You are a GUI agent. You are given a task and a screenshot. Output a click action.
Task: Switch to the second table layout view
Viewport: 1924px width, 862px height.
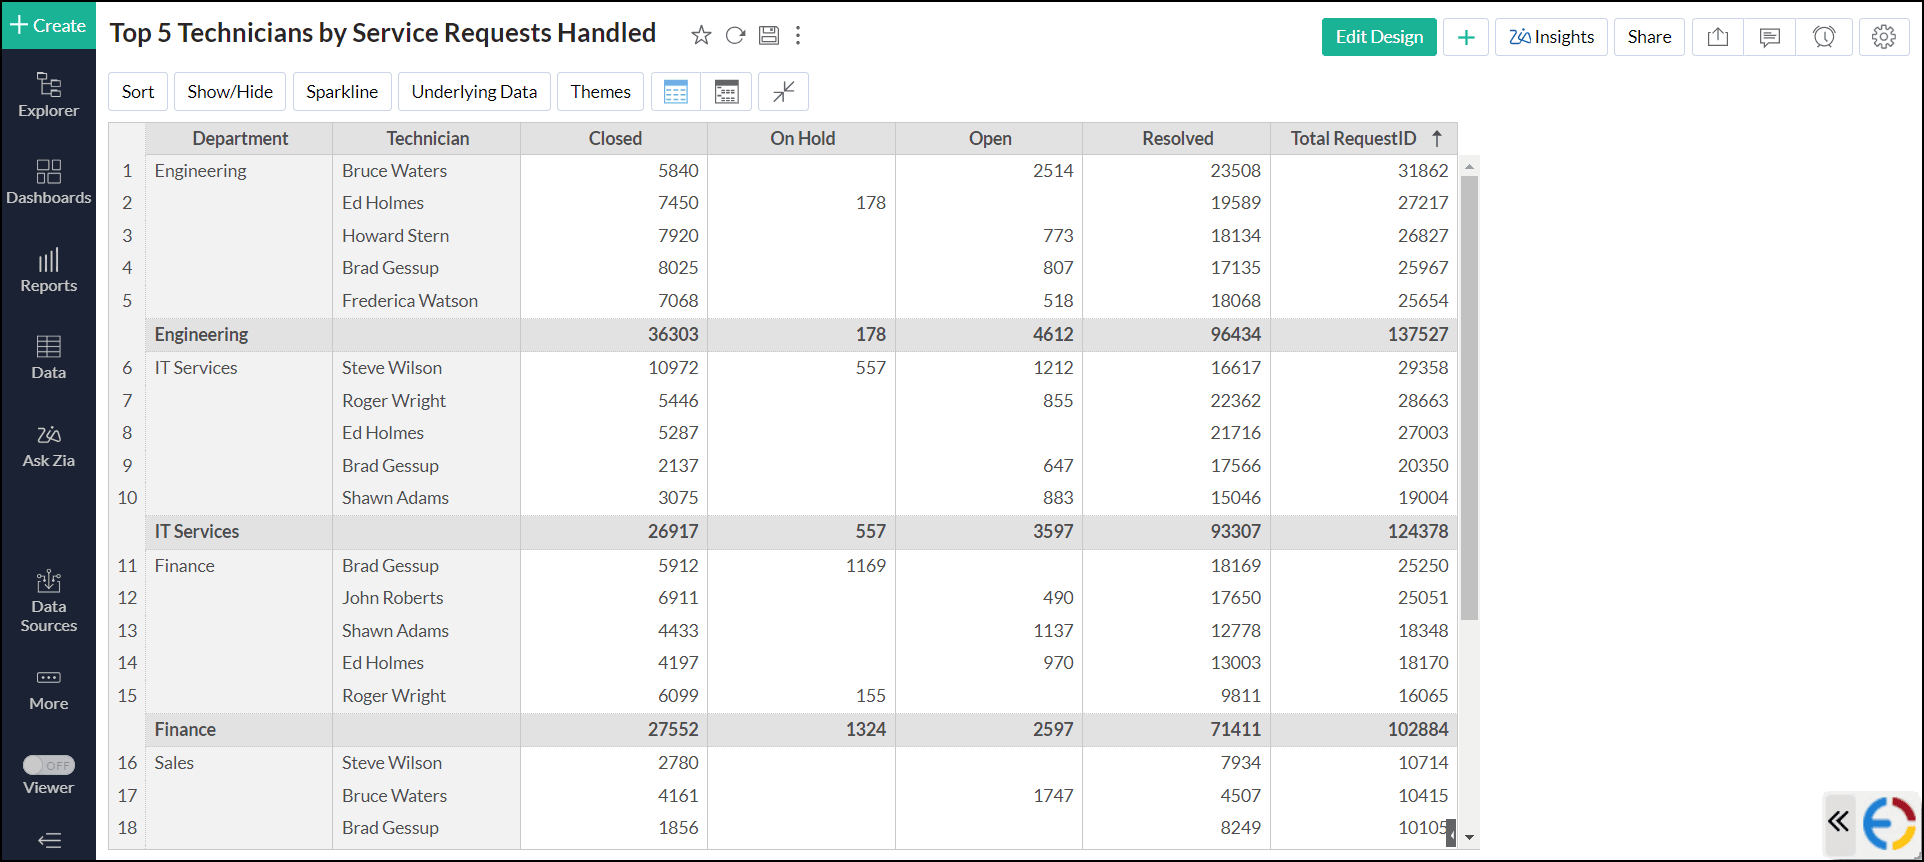[x=726, y=92]
